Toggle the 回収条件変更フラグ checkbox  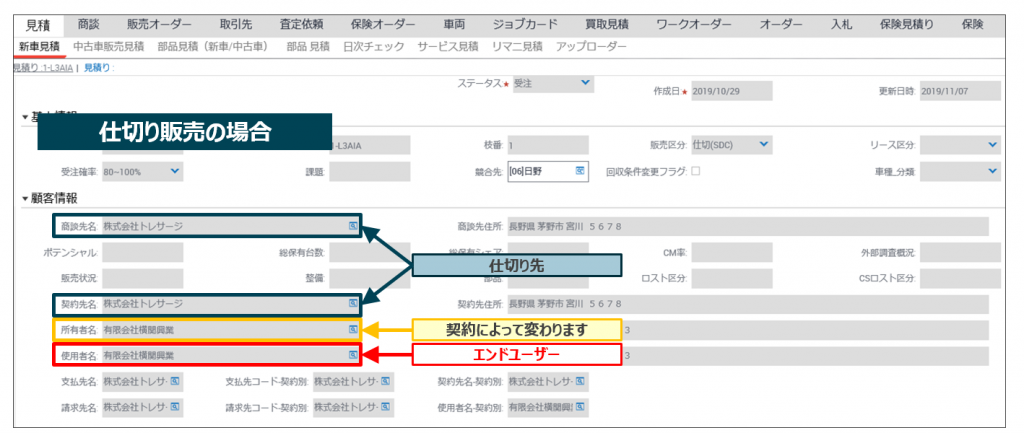click(x=696, y=171)
